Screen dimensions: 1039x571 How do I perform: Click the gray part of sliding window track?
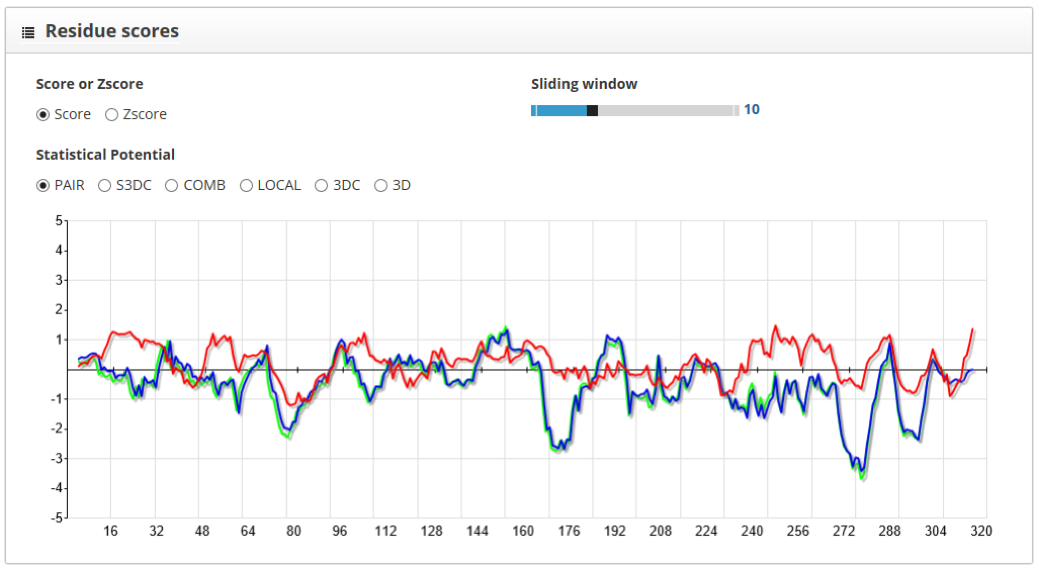tap(666, 111)
